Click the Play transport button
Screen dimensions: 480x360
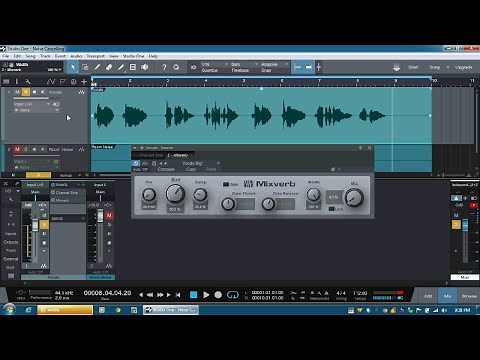[x=206, y=295]
